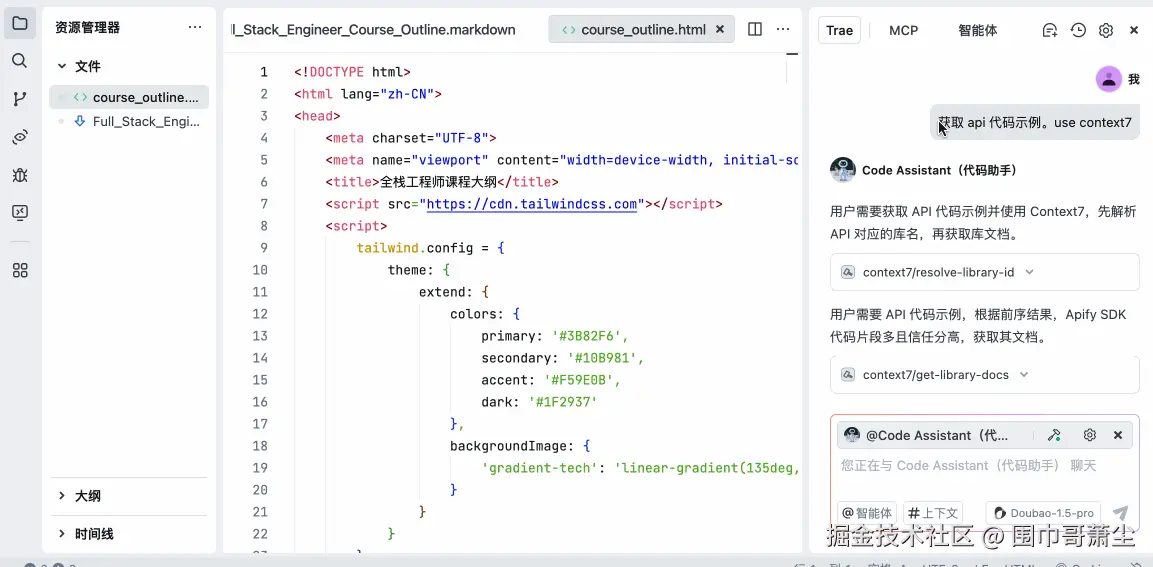
Task: Click the 资源管理器 panel title
Action: click(x=88, y=28)
